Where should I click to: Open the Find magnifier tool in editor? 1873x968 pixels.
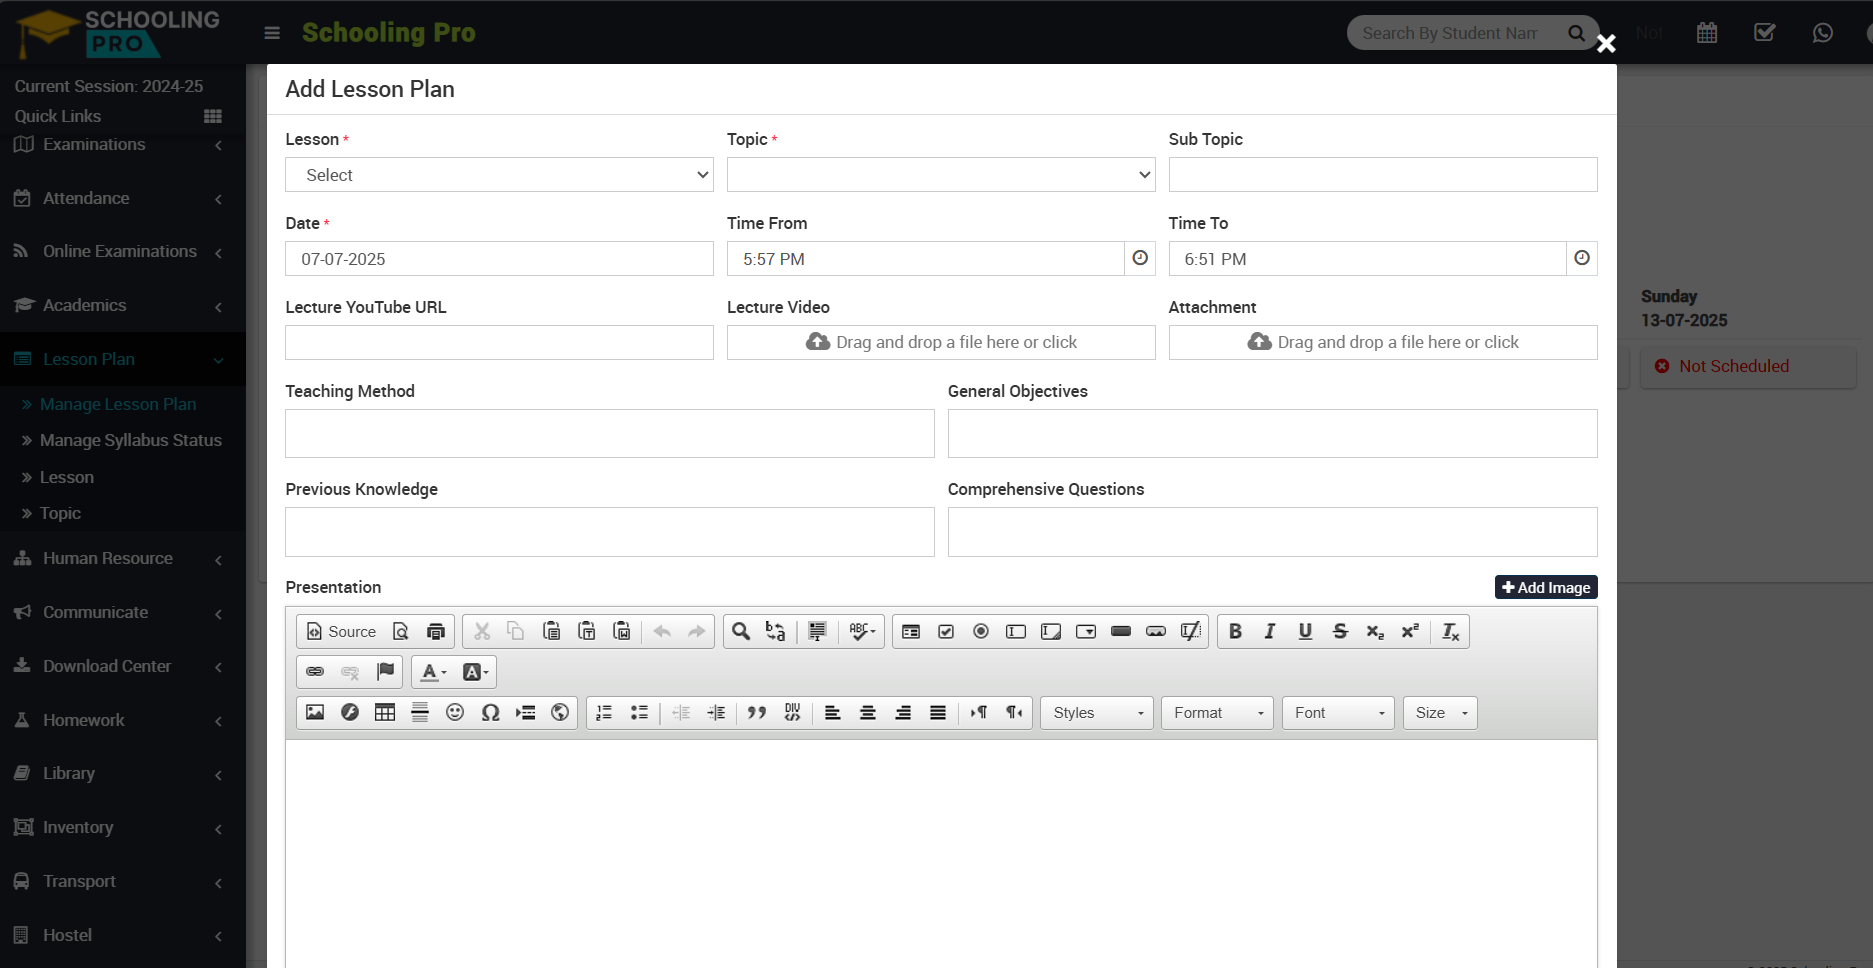(741, 631)
